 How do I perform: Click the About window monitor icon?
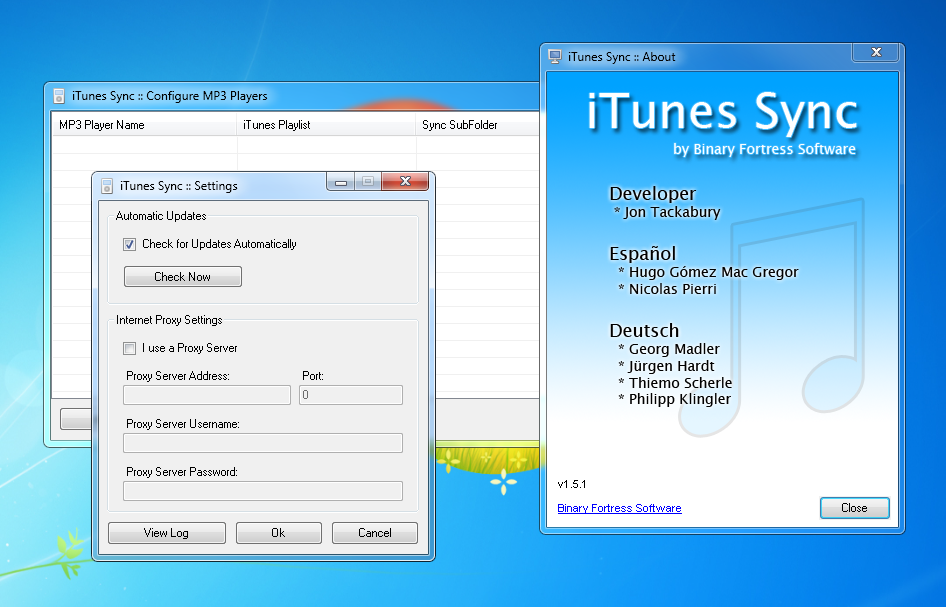click(x=554, y=57)
